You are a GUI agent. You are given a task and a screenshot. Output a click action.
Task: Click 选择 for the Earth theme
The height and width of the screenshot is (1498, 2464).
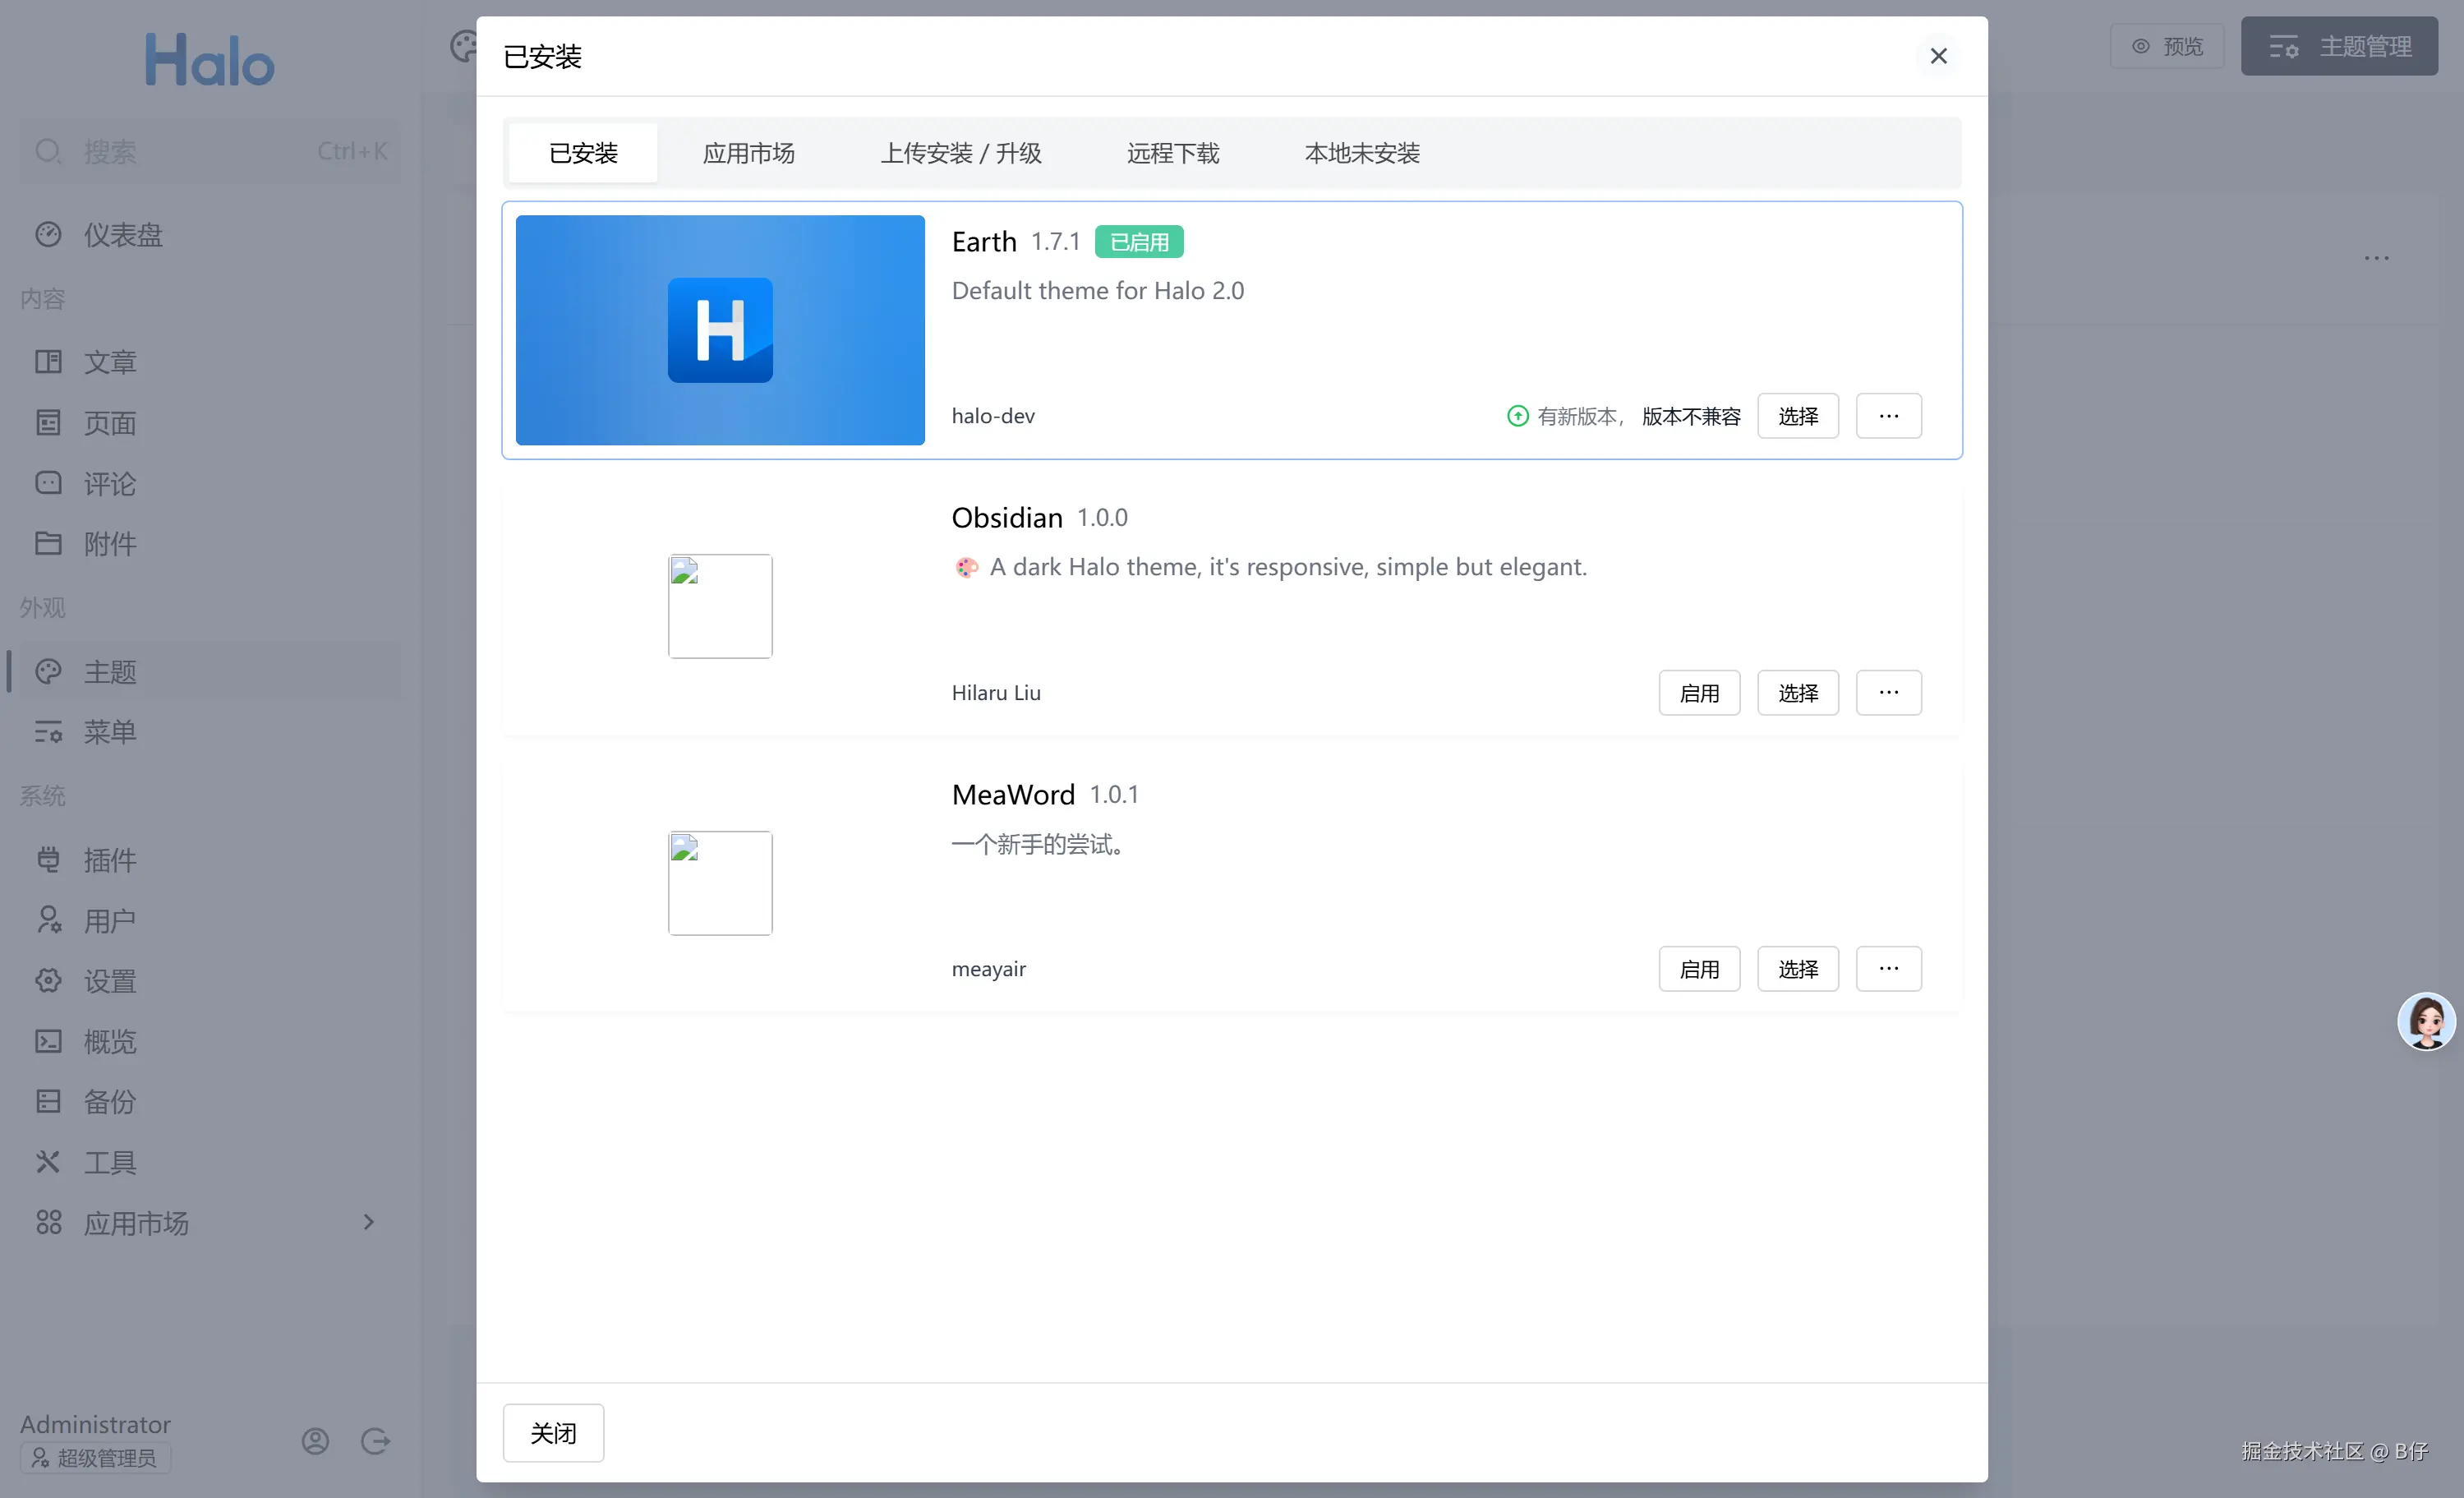click(x=1797, y=416)
